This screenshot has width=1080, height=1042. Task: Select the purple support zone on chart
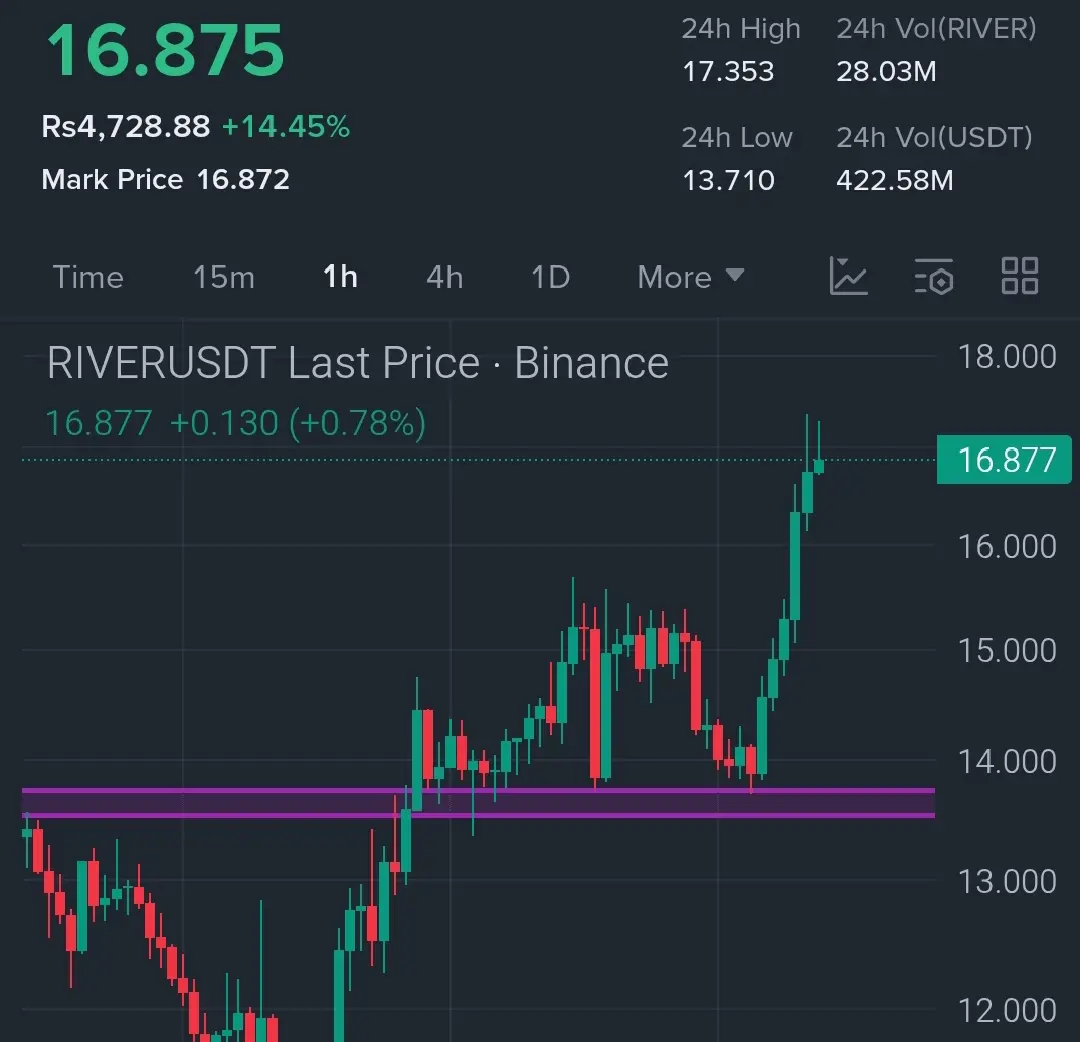[478, 803]
